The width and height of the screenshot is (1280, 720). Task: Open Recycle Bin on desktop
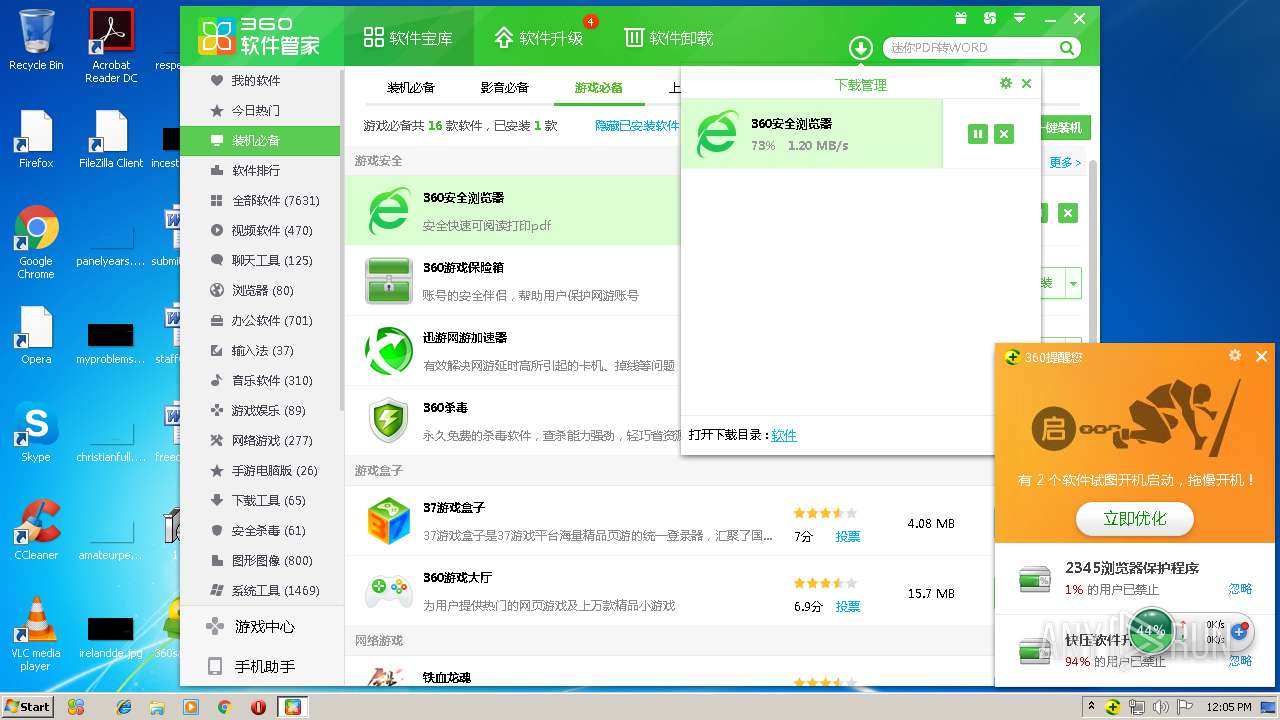[36, 40]
